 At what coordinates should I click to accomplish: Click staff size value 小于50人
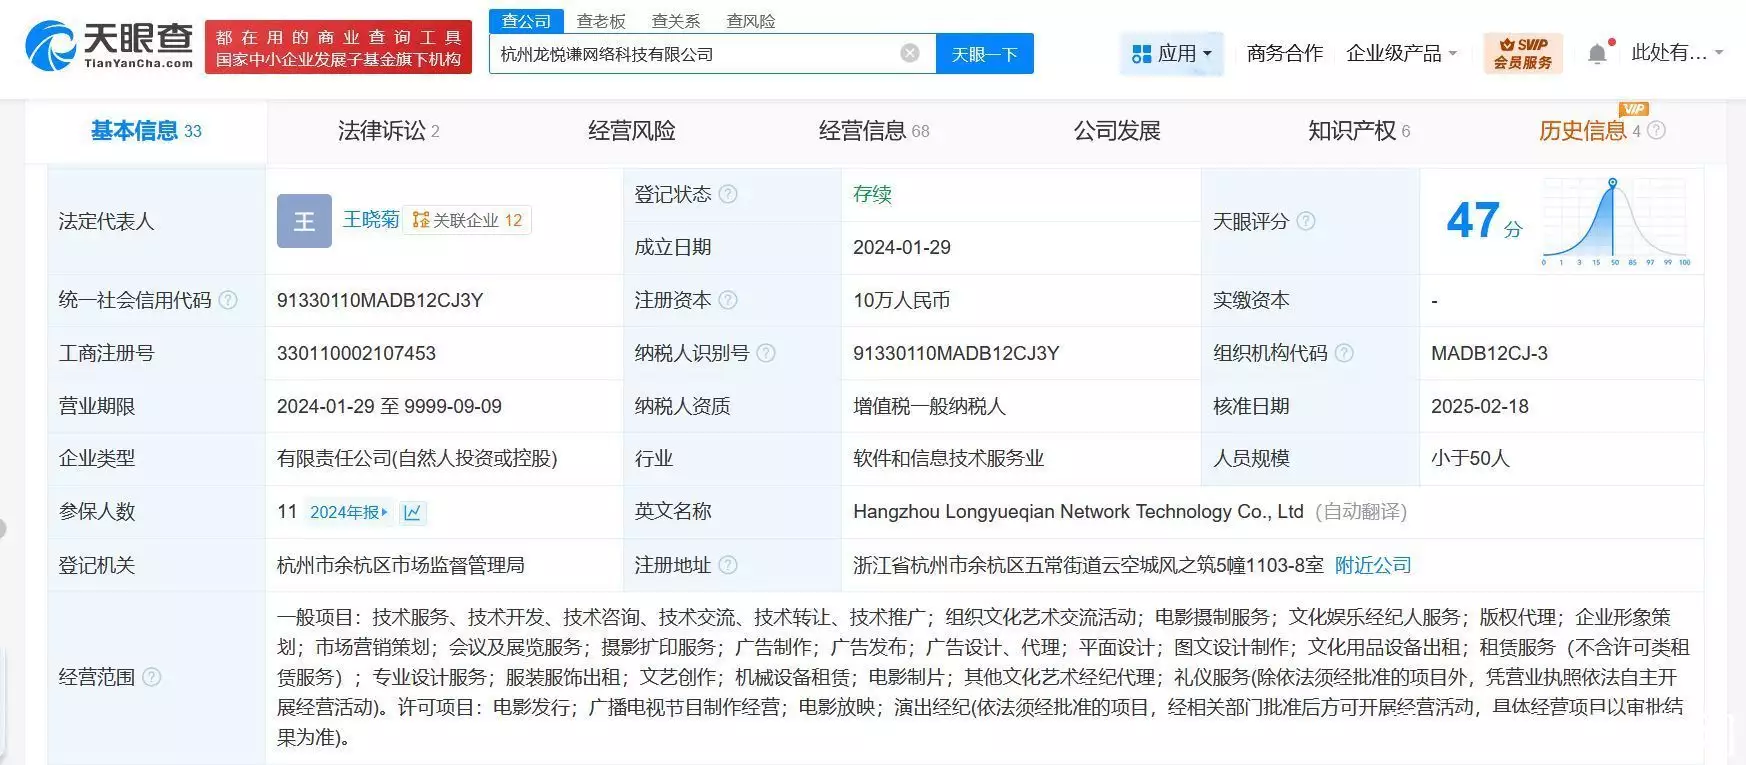click(x=1470, y=458)
